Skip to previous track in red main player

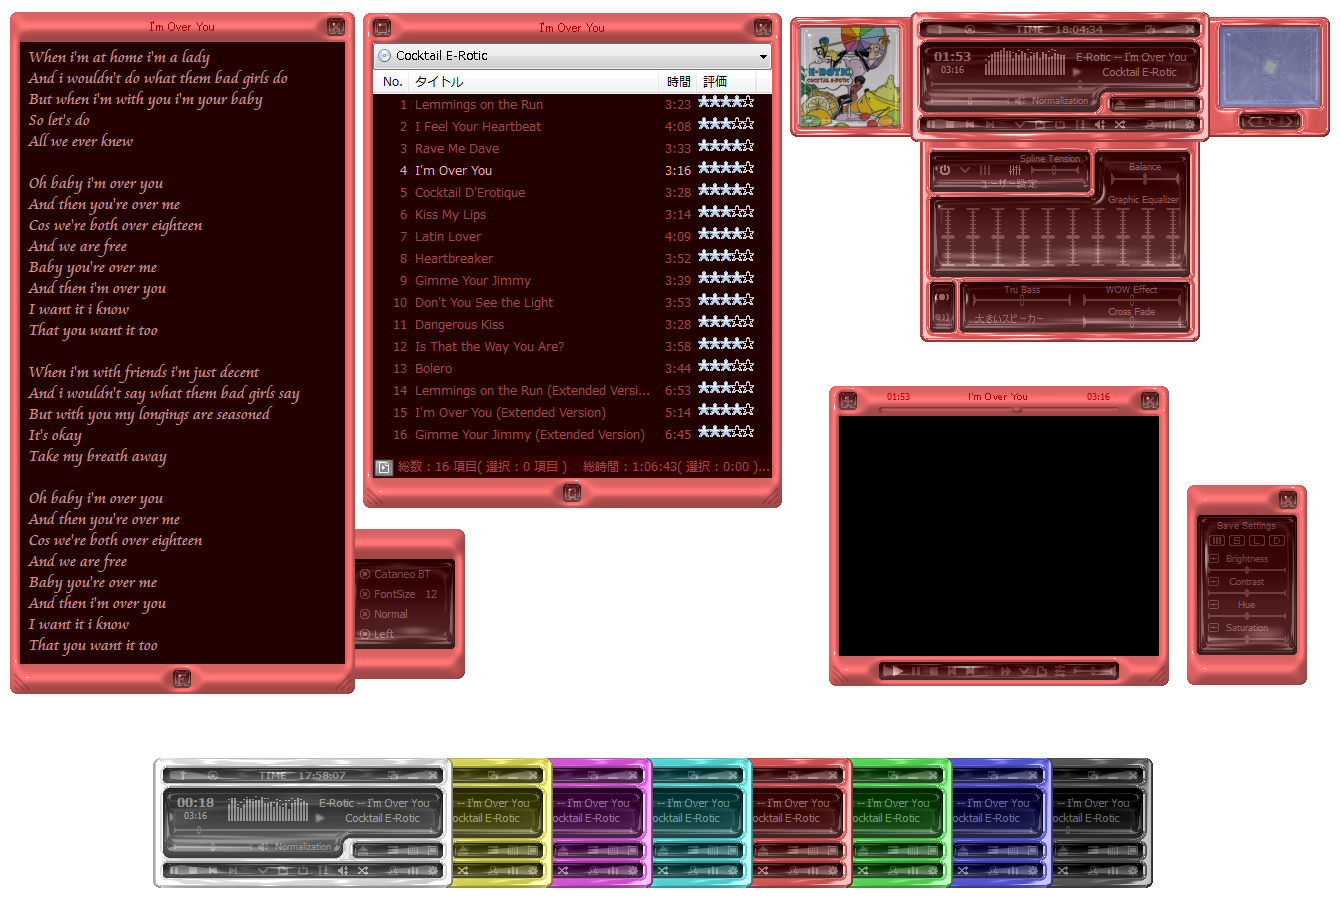tap(970, 125)
